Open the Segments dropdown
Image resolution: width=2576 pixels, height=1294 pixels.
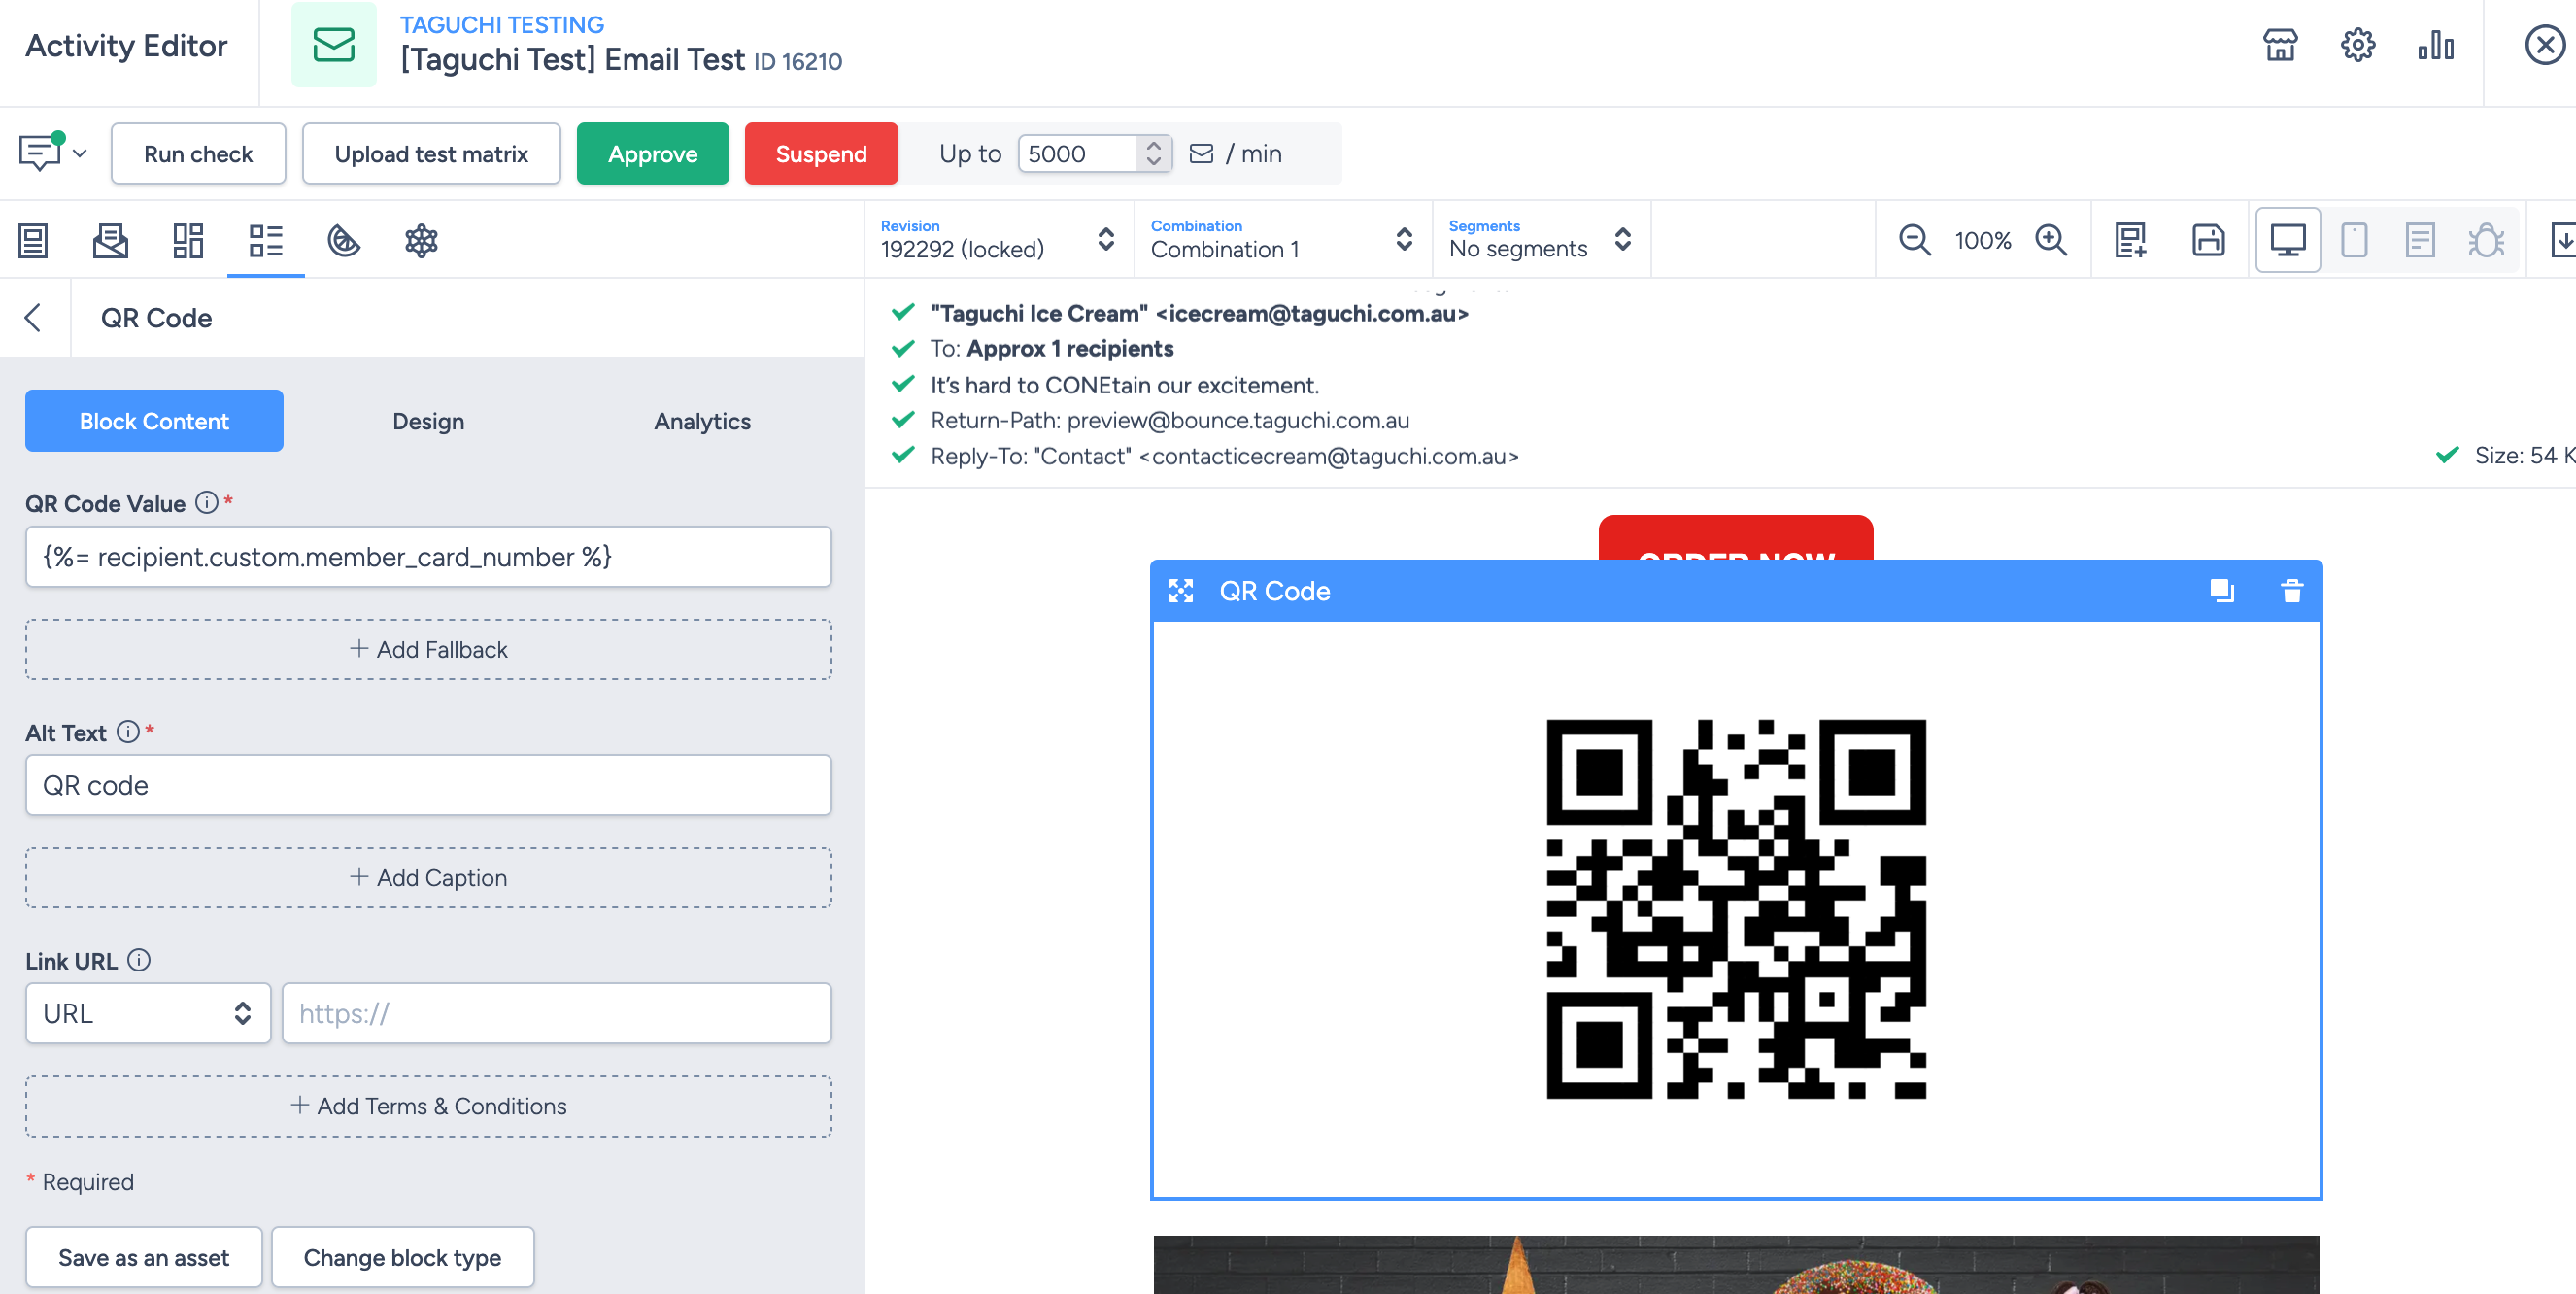click(1540, 240)
